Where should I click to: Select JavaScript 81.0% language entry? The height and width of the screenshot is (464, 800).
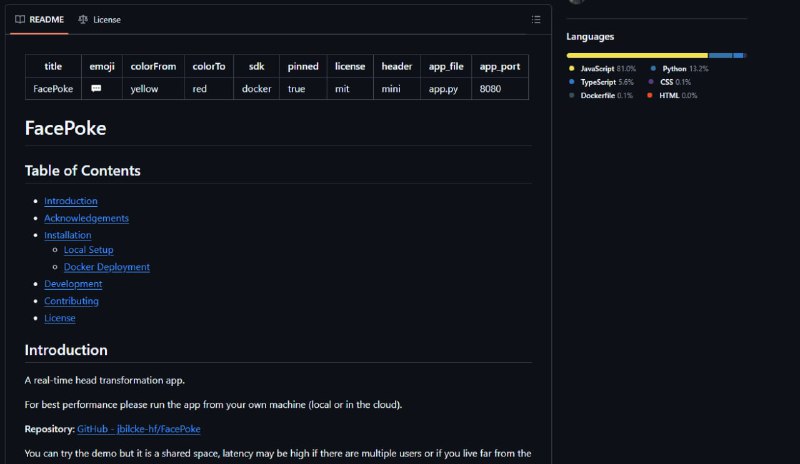coord(602,68)
